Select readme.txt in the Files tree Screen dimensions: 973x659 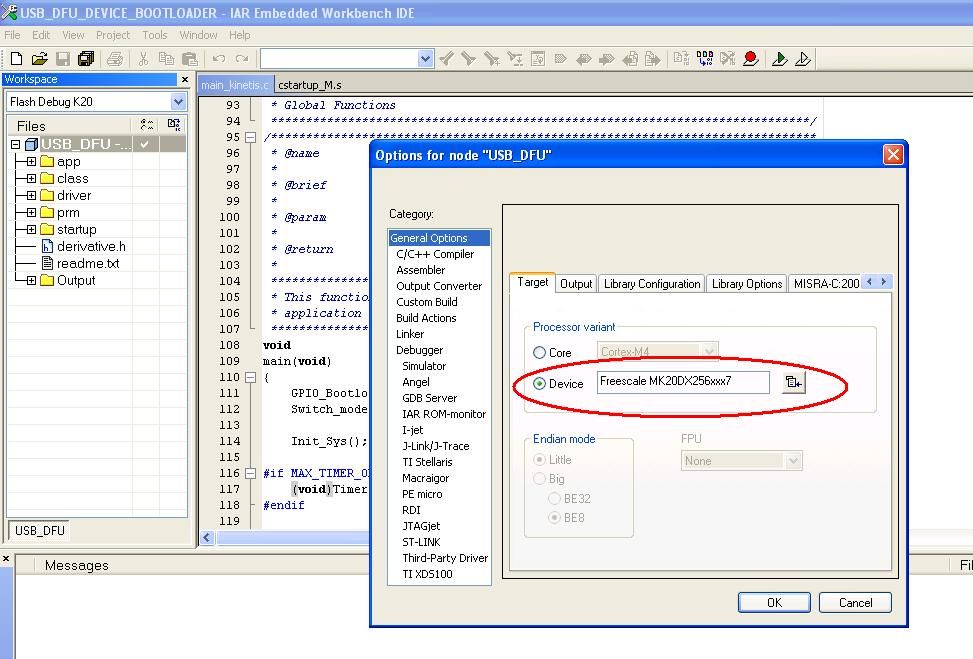coord(88,264)
